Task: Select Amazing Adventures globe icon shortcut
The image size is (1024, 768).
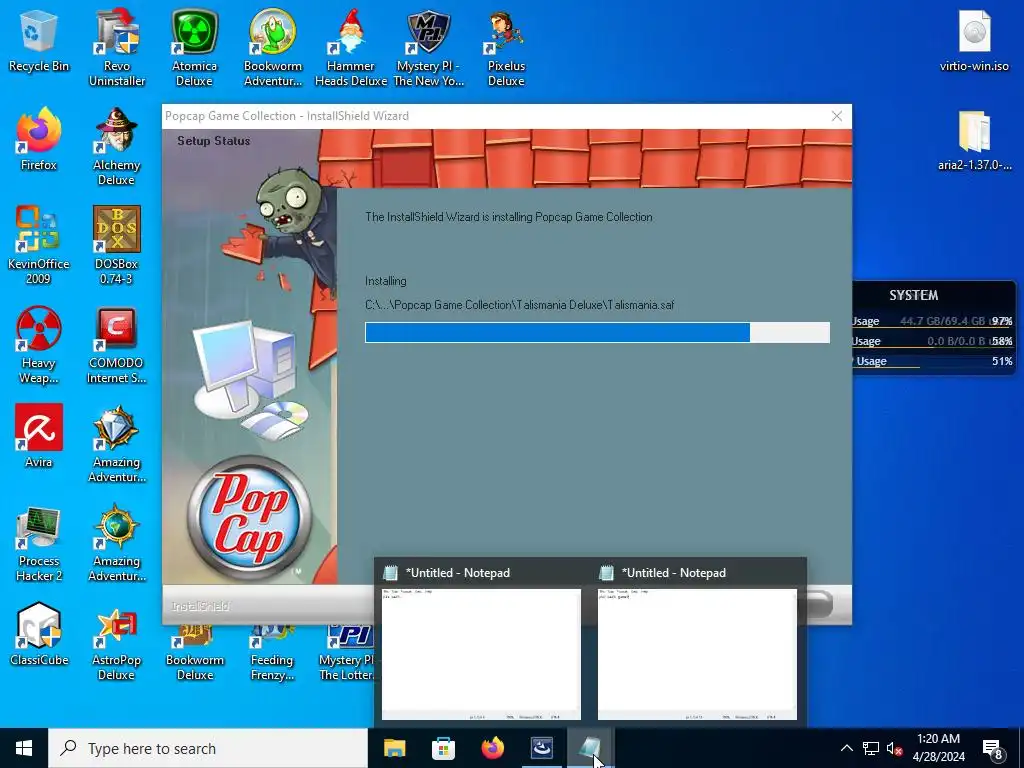Action: tap(116, 543)
